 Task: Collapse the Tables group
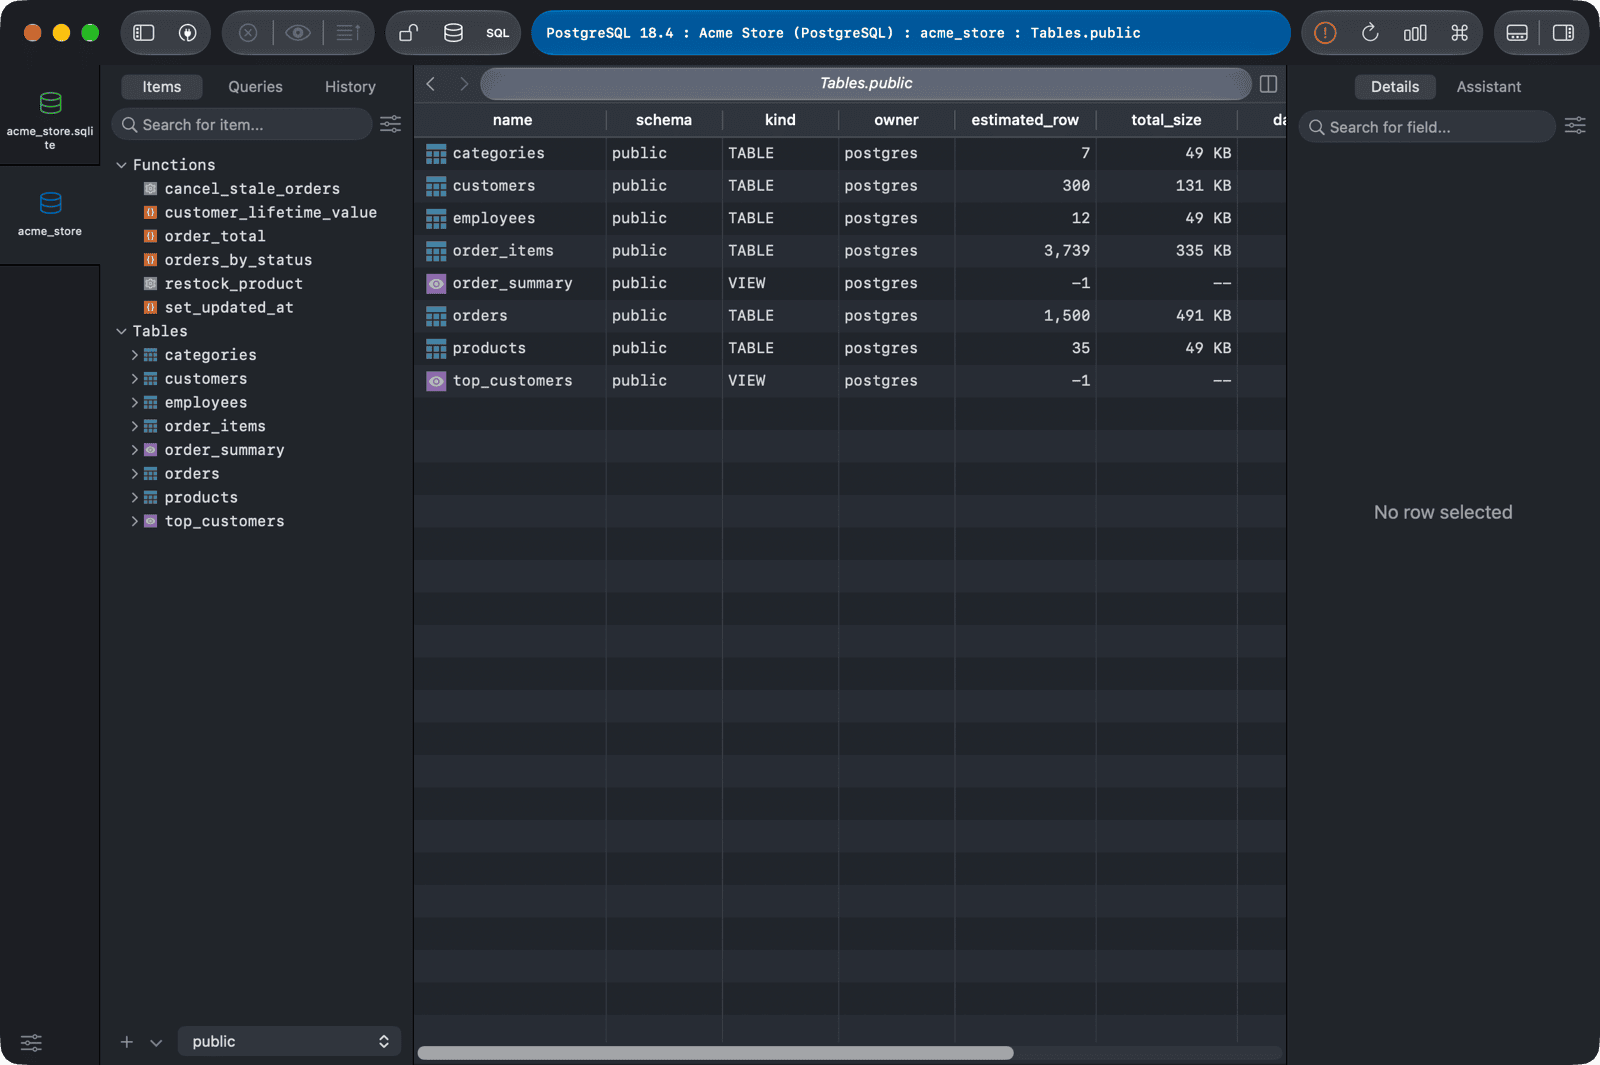click(121, 331)
